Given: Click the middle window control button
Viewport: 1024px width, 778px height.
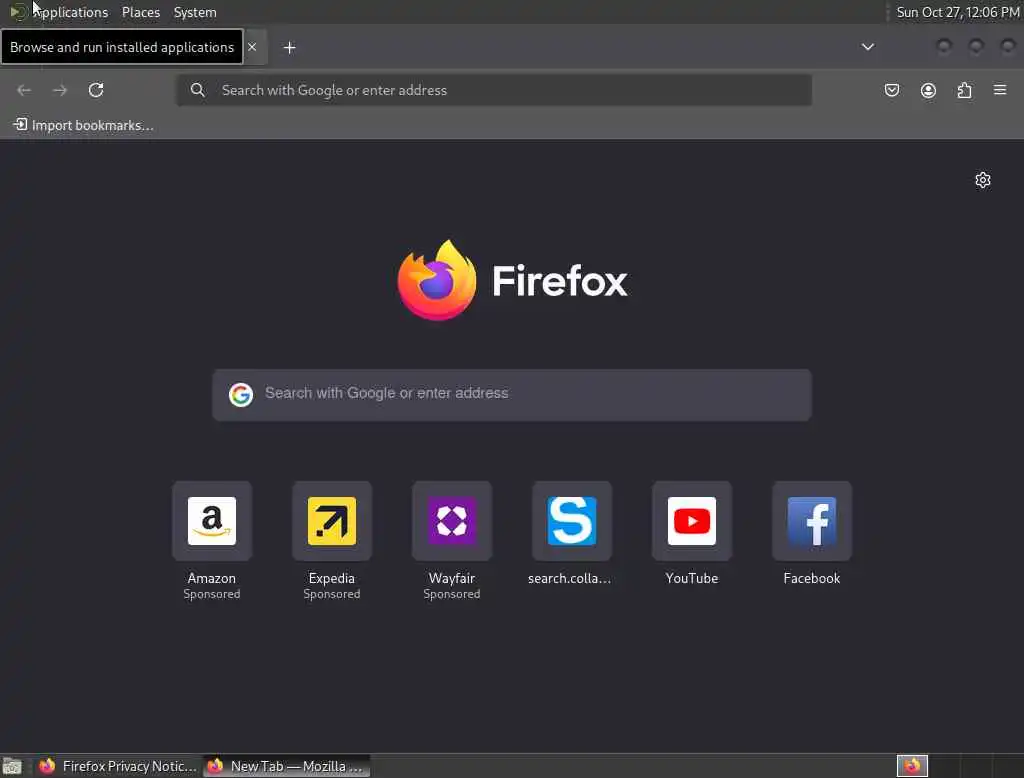Looking at the screenshot, I should (x=976, y=46).
